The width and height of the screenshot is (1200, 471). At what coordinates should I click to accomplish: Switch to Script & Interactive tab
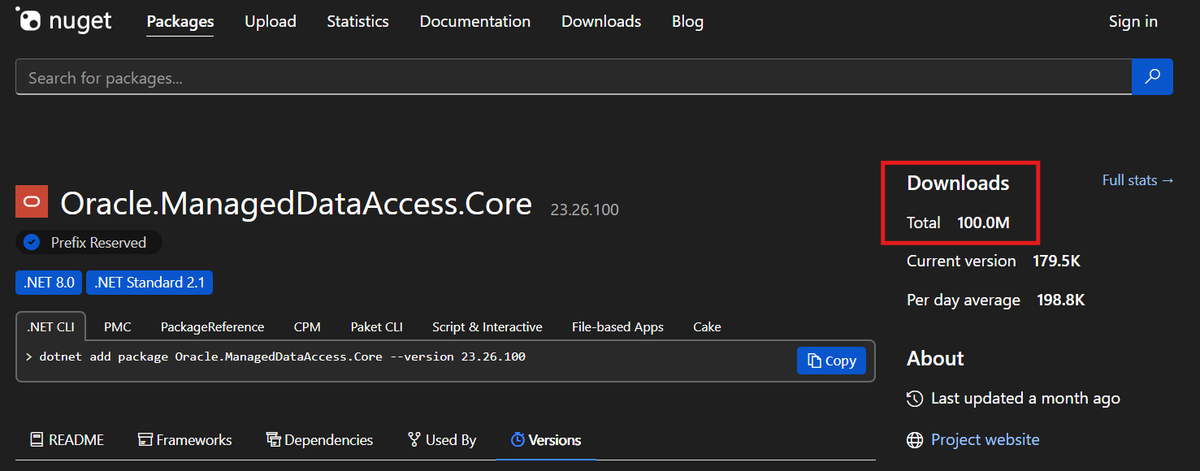(x=487, y=327)
